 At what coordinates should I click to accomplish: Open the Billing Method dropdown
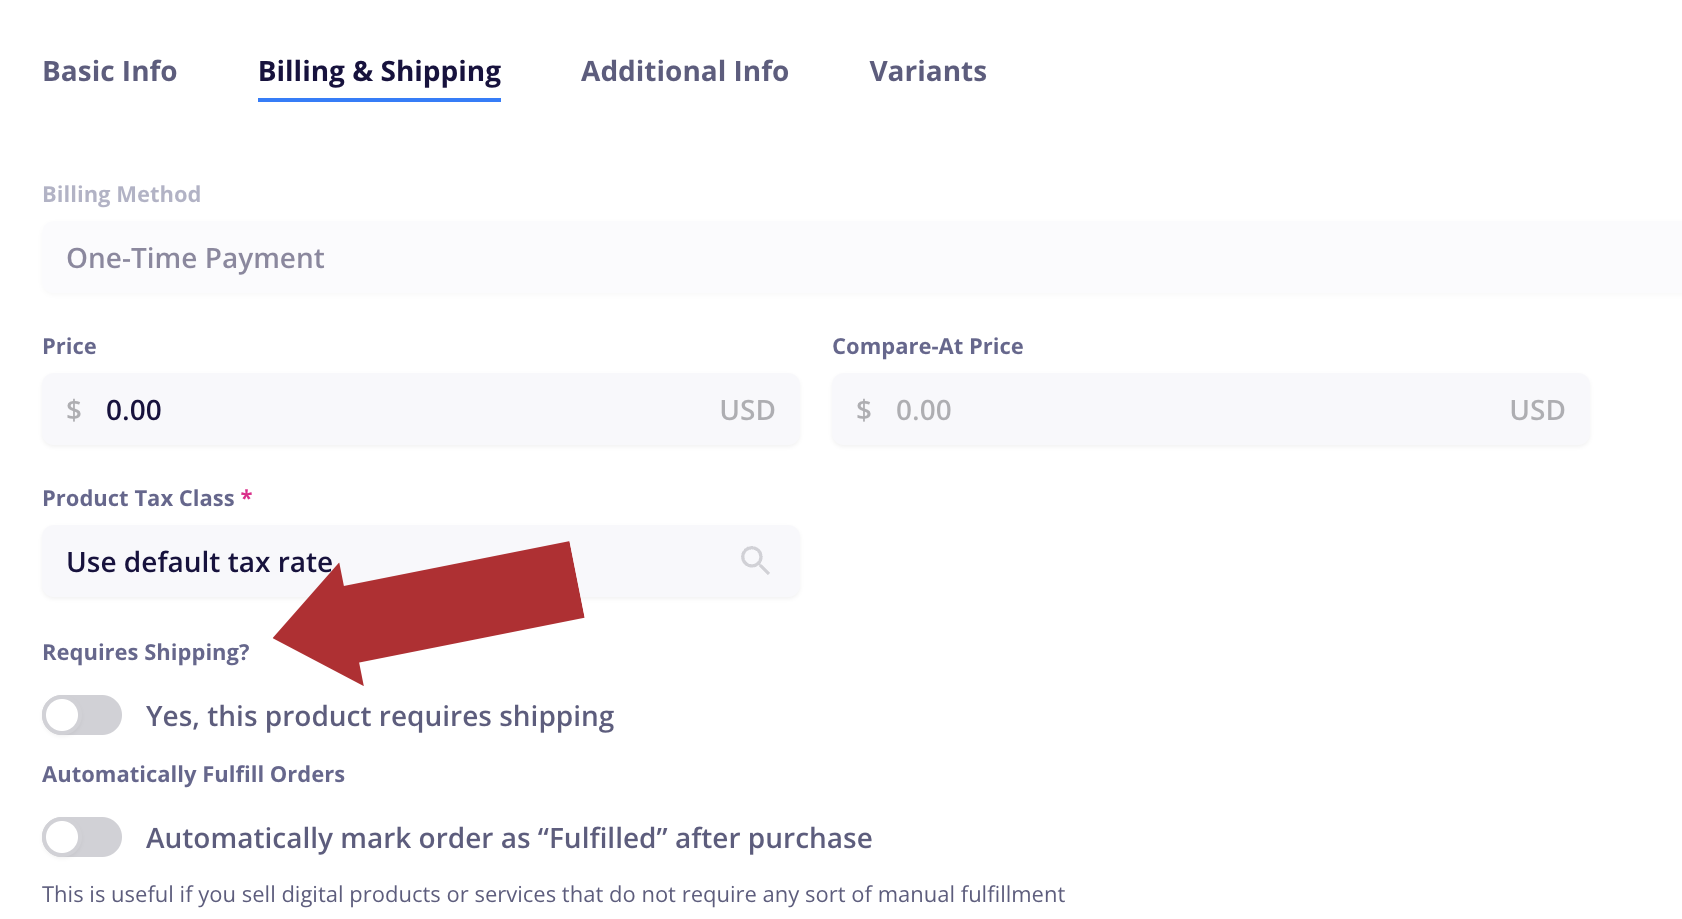[860, 258]
